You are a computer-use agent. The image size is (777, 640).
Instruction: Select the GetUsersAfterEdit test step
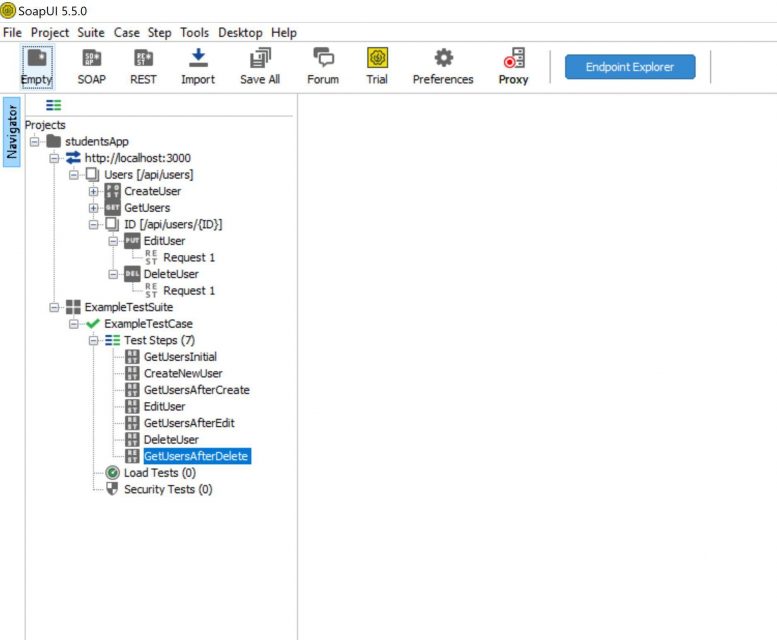189,423
